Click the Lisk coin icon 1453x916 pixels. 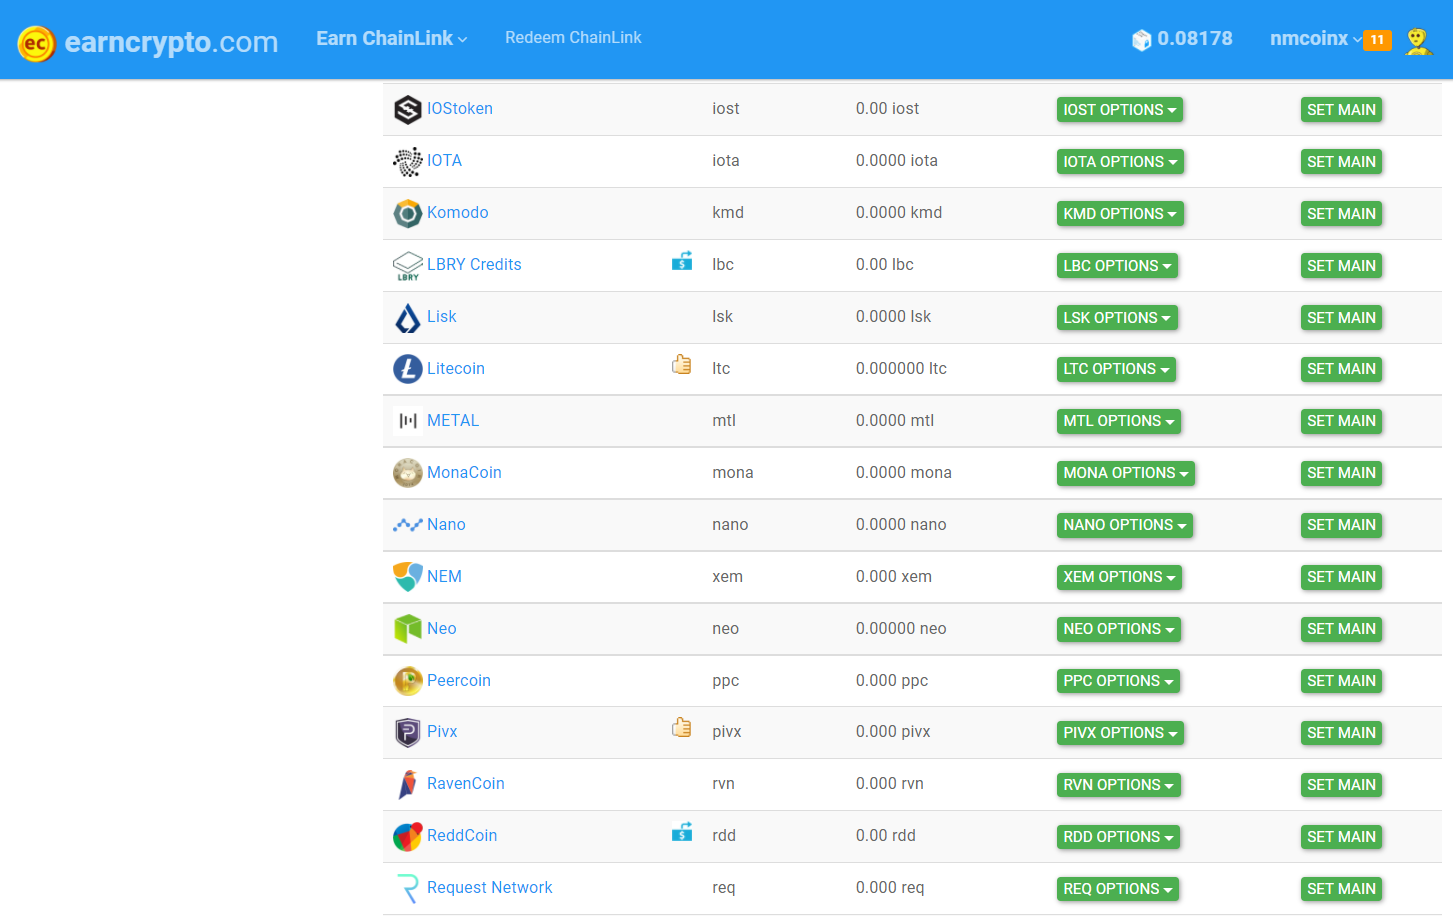click(x=407, y=317)
